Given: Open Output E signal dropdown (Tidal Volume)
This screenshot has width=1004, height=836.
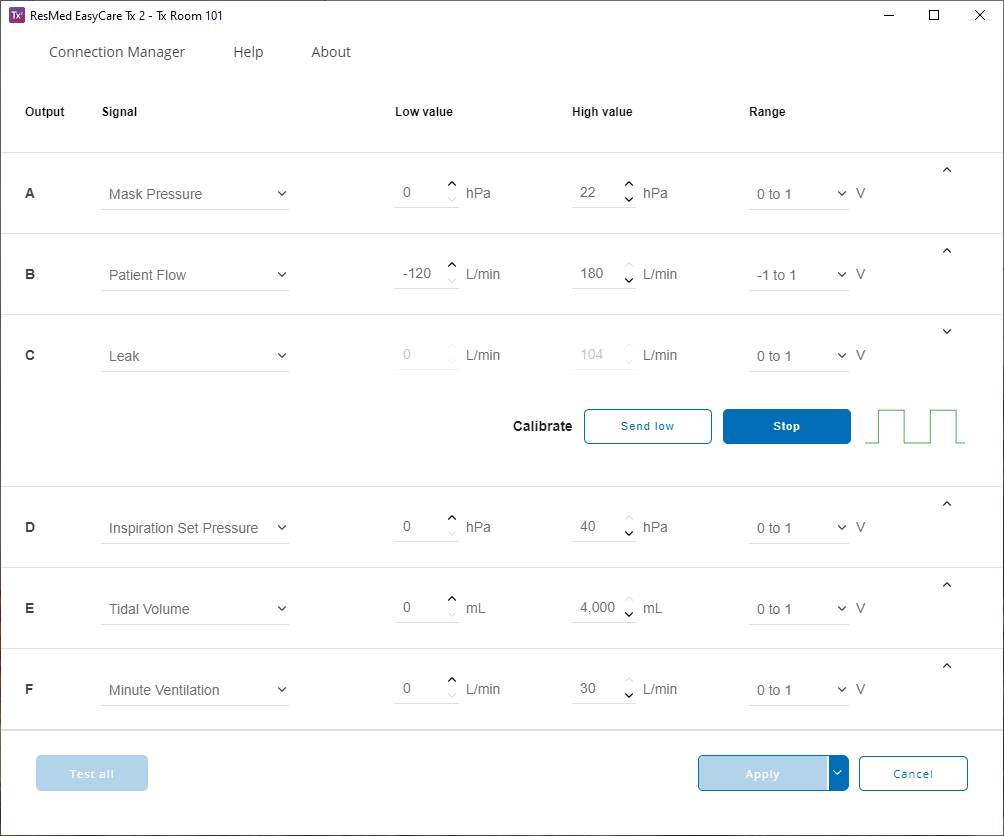Looking at the screenshot, I should [x=195, y=609].
